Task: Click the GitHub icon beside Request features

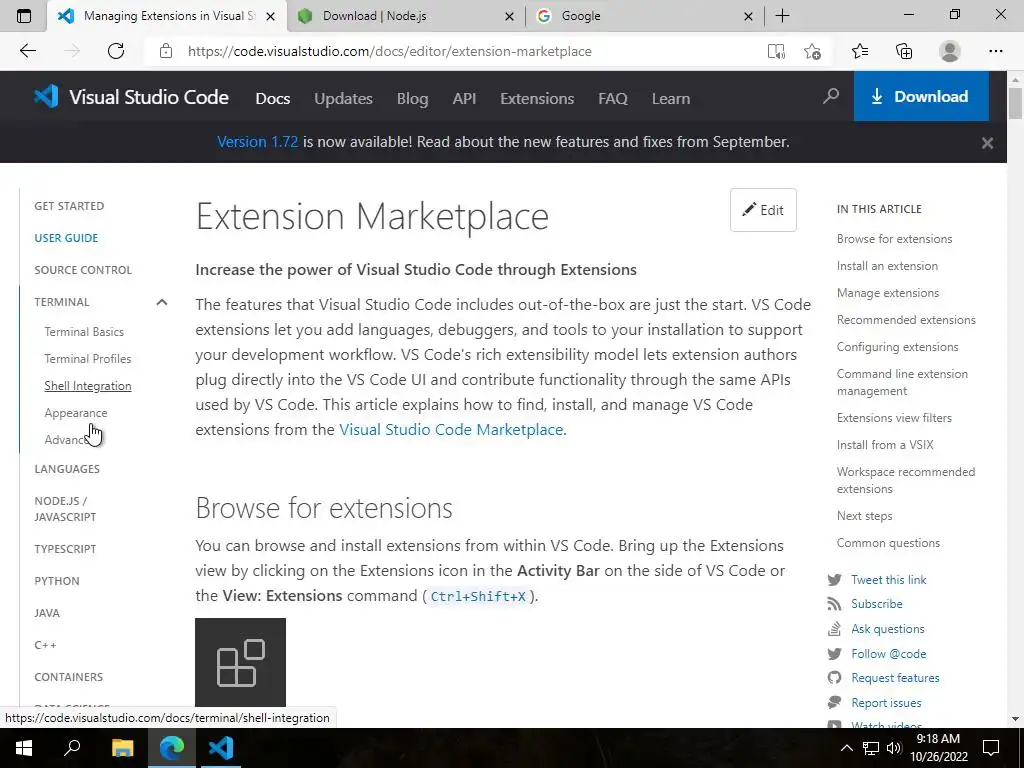Action: coord(834,678)
